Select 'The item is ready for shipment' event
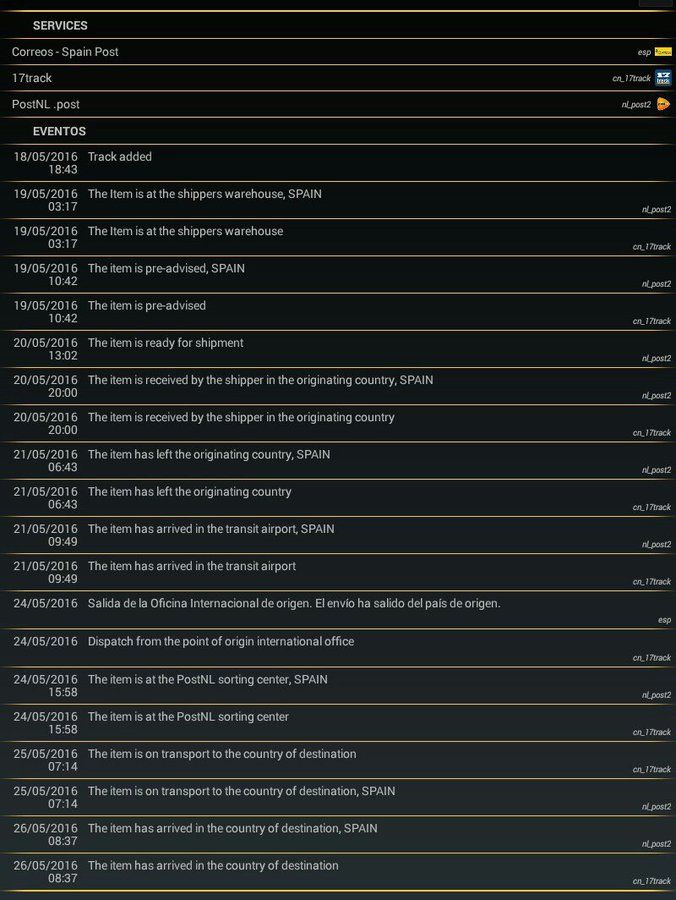Screen dimensions: 676x900 coord(338,350)
